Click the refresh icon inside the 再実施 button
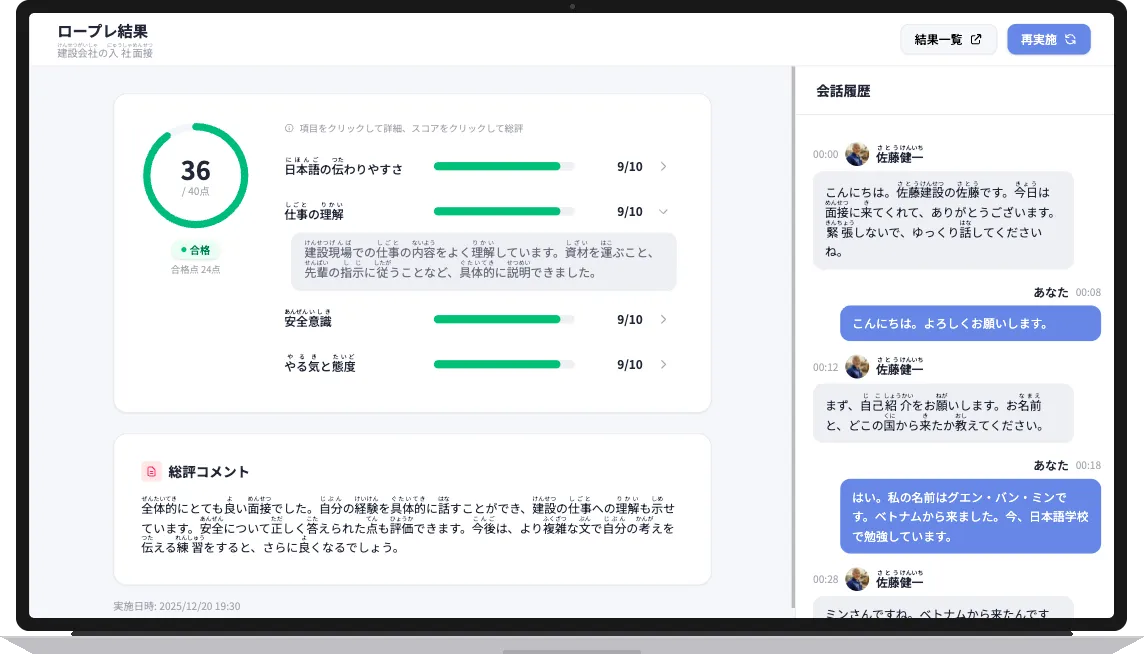1144x654 pixels. (x=1070, y=40)
